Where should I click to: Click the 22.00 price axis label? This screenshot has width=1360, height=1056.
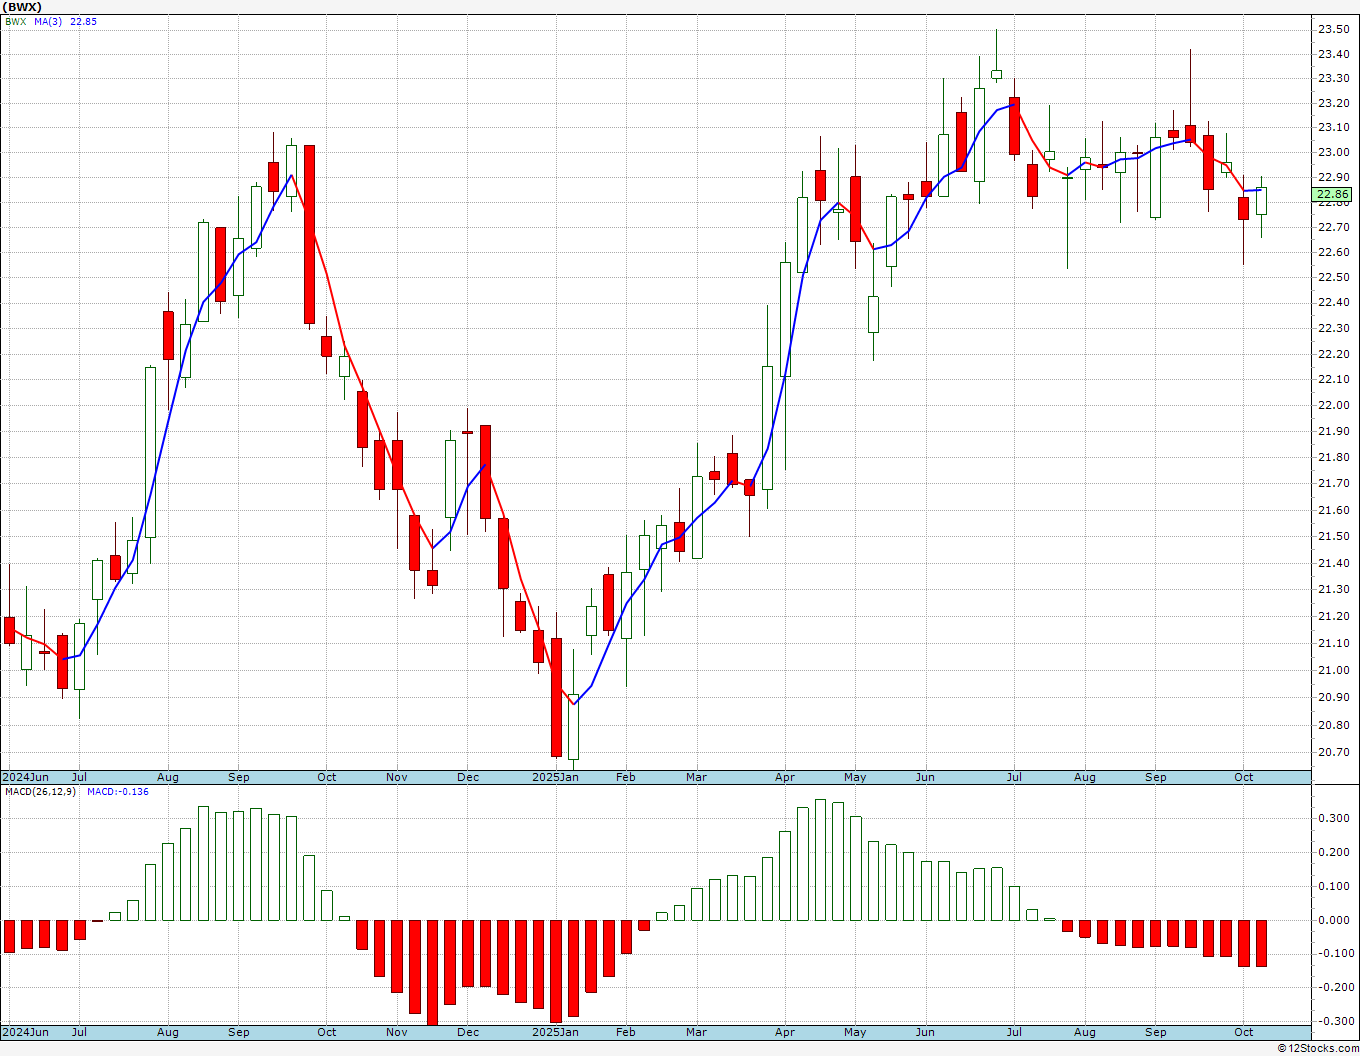pyautogui.click(x=1333, y=405)
